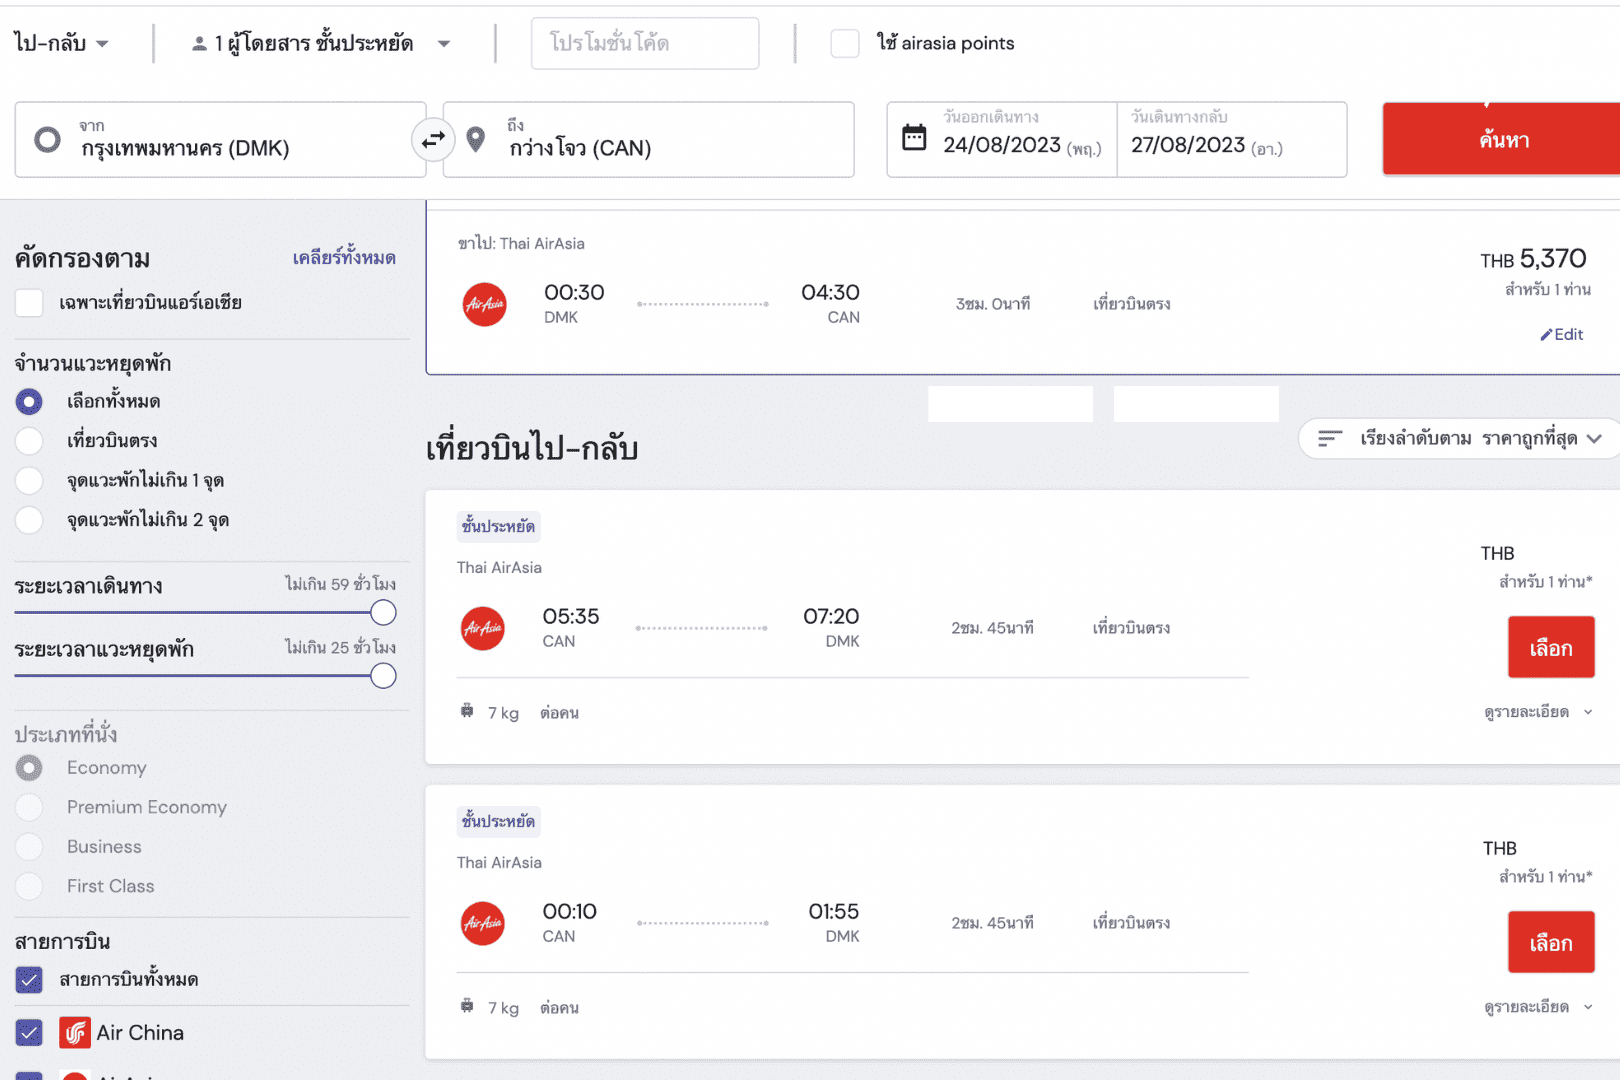The image size is (1620, 1080).
Task: Click the origin circle icon
Action: [x=47, y=140]
